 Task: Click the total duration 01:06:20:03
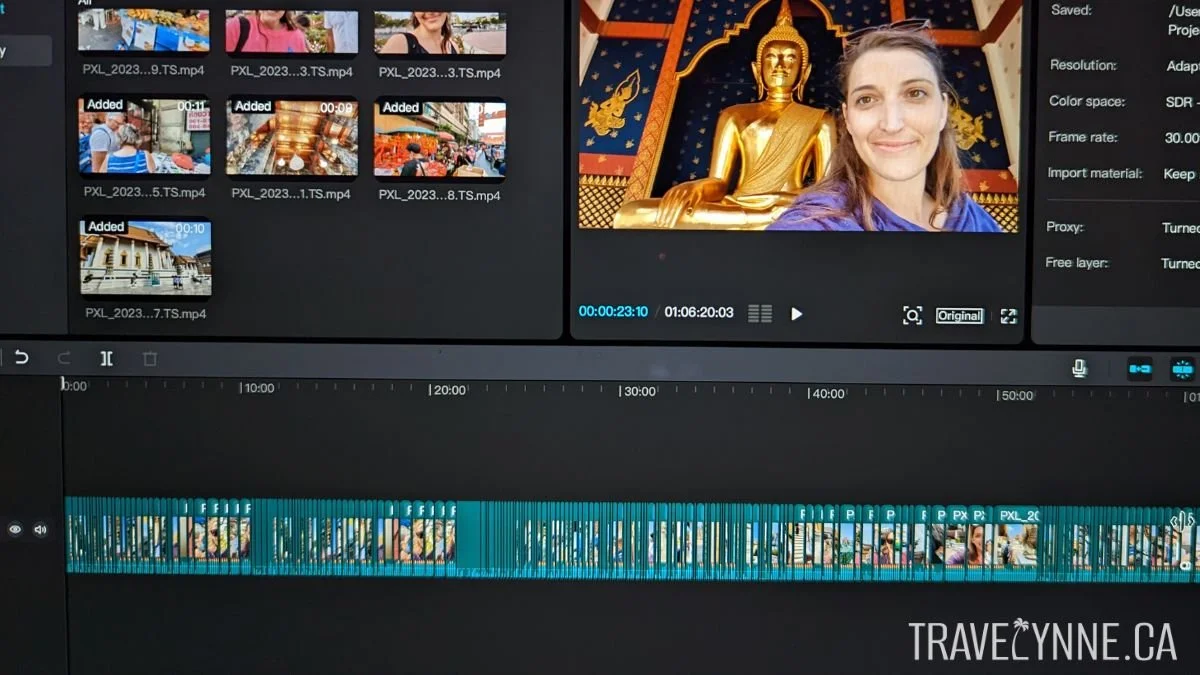click(x=699, y=313)
